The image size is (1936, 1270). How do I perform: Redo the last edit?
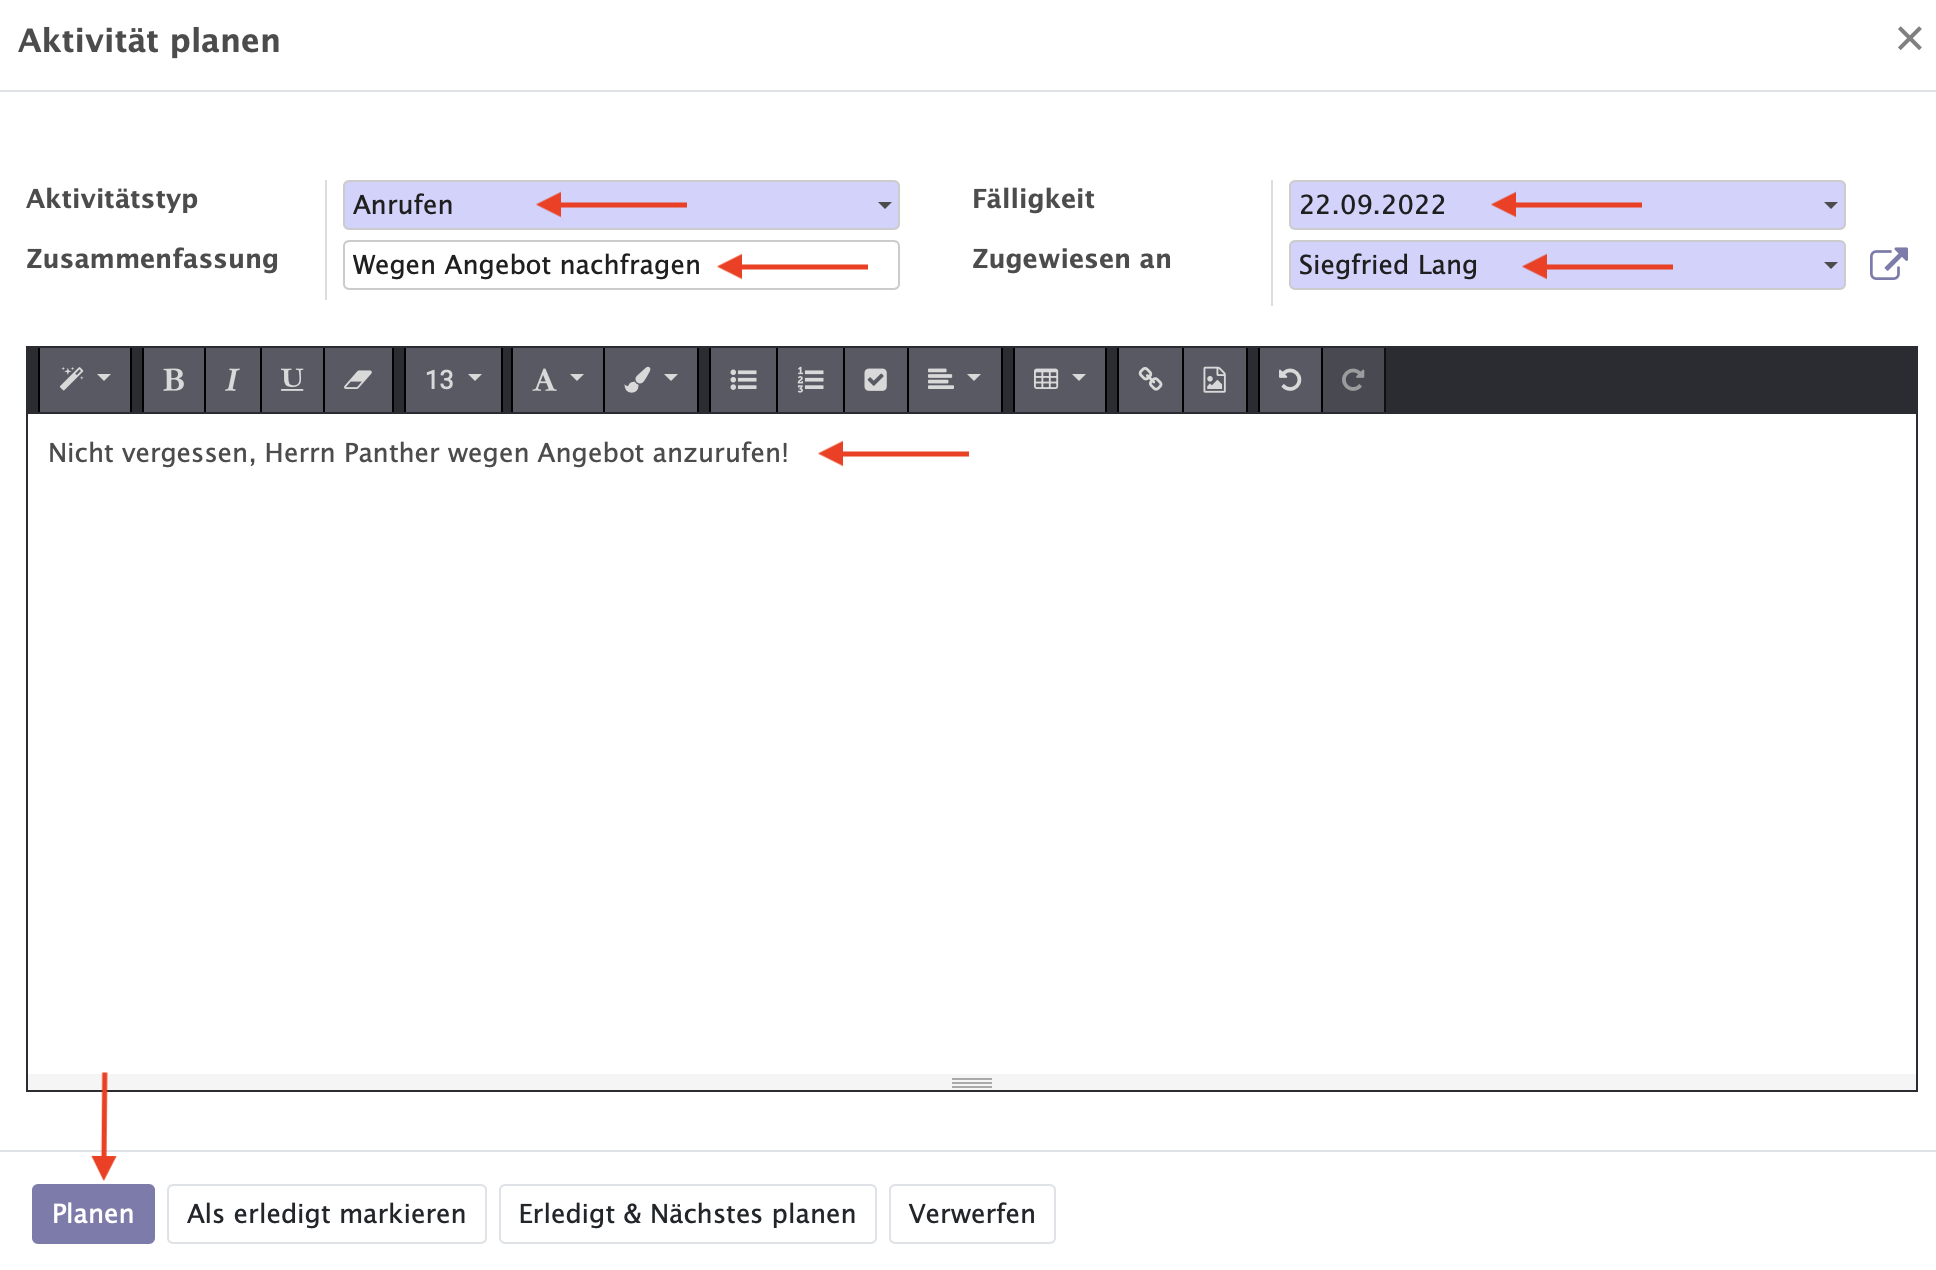pyautogui.click(x=1353, y=380)
